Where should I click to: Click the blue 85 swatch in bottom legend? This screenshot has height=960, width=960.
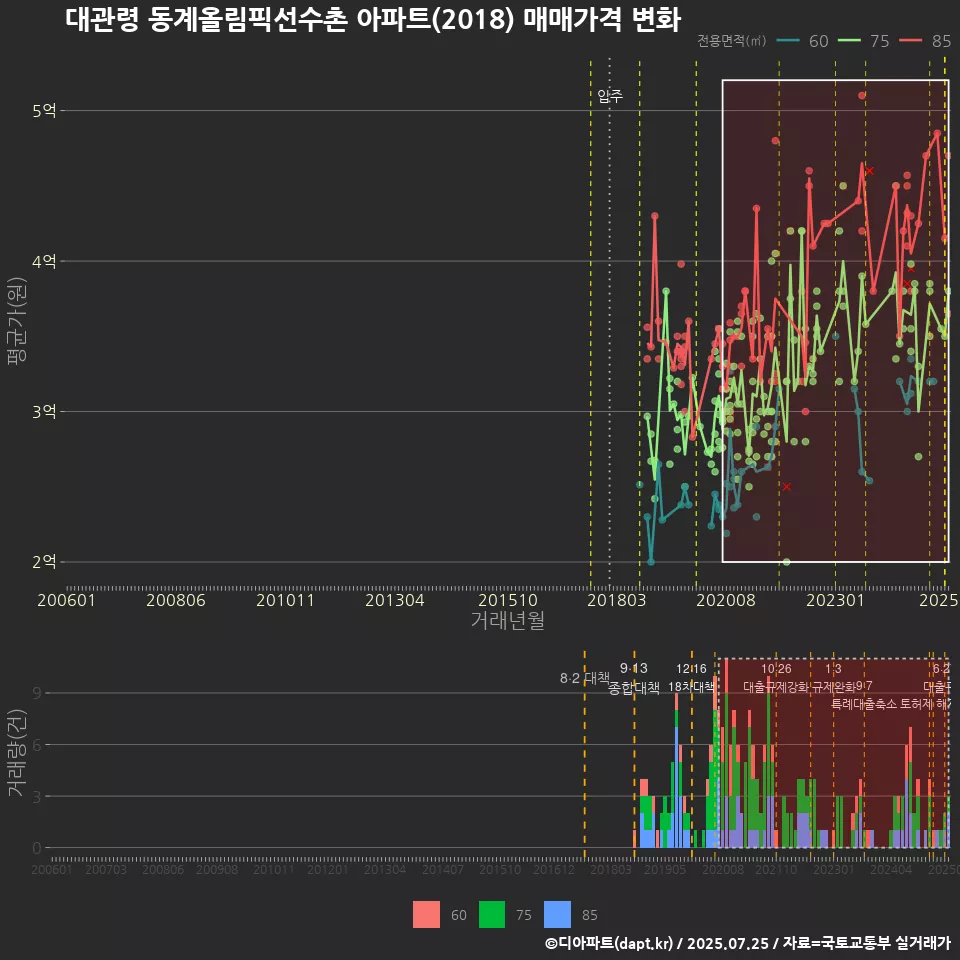point(557,915)
